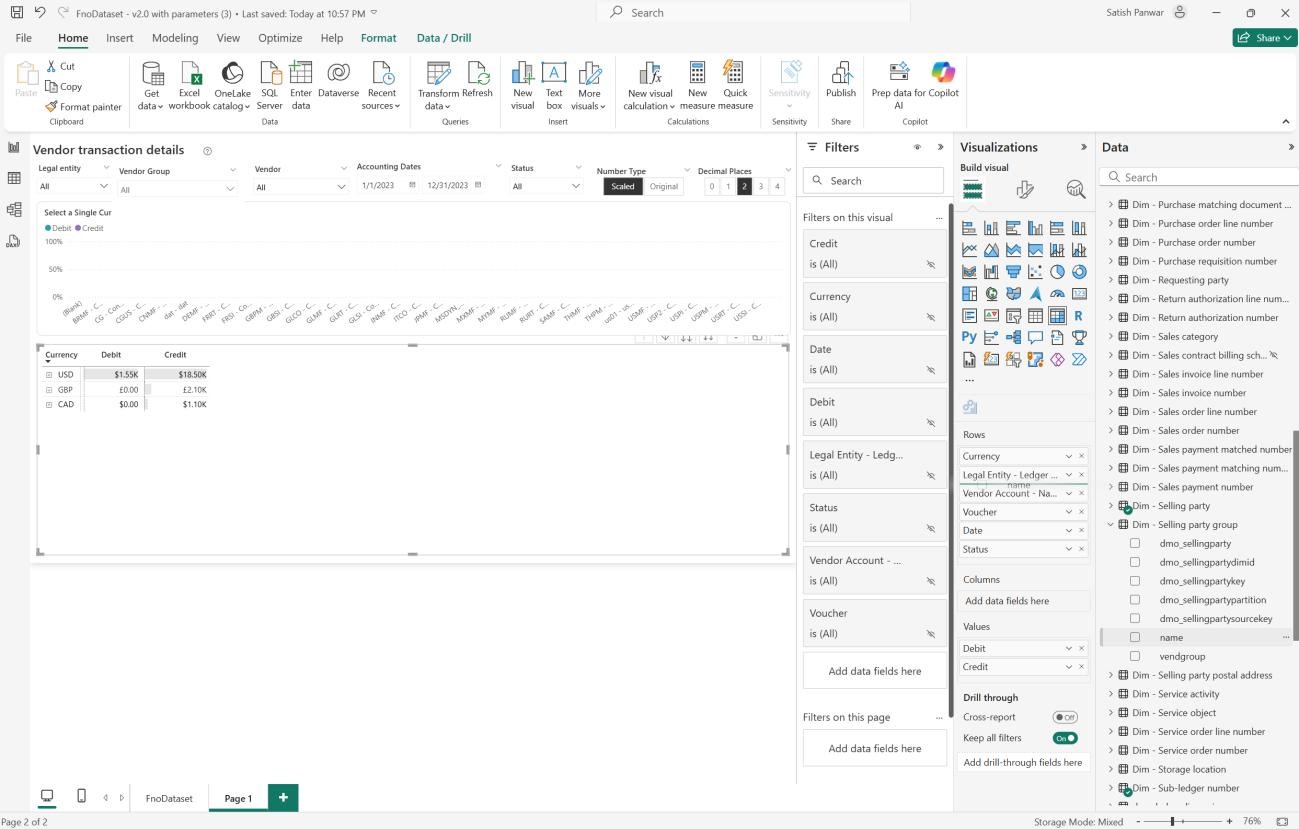Click the Transform data icon
1299x829 pixels.
(x=438, y=73)
